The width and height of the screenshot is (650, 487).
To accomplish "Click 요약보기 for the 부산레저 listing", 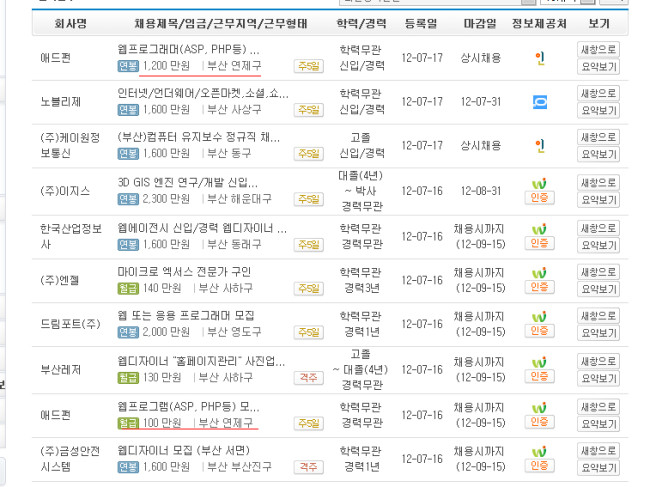I will tap(598, 379).
